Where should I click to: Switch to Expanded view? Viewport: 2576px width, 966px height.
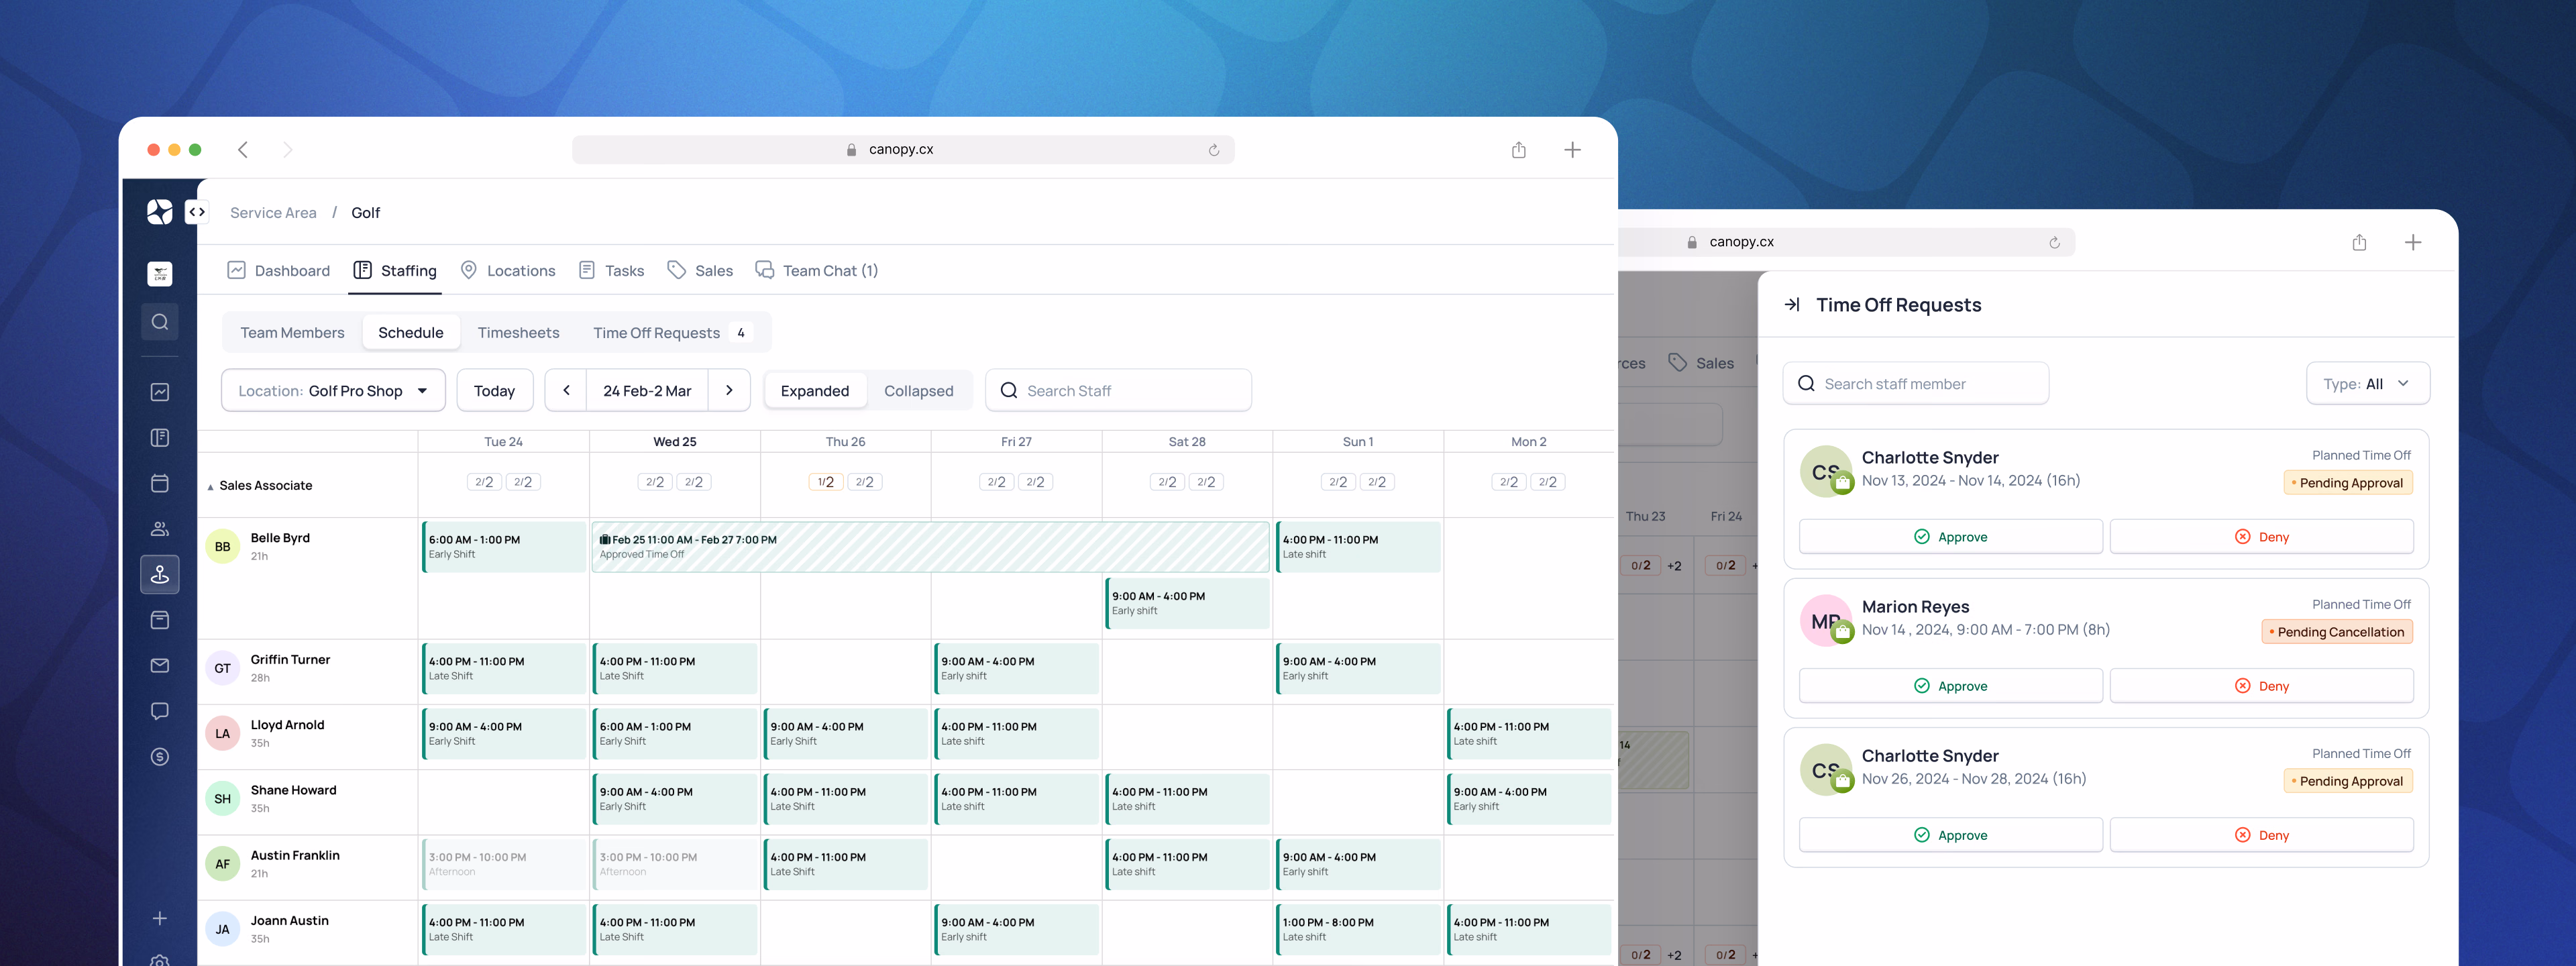click(815, 391)
